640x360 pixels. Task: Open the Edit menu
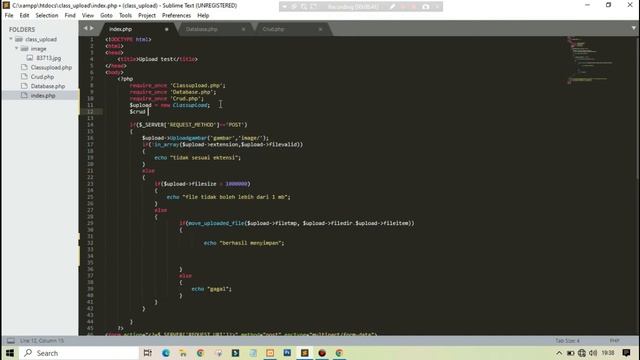coord(24,16)
